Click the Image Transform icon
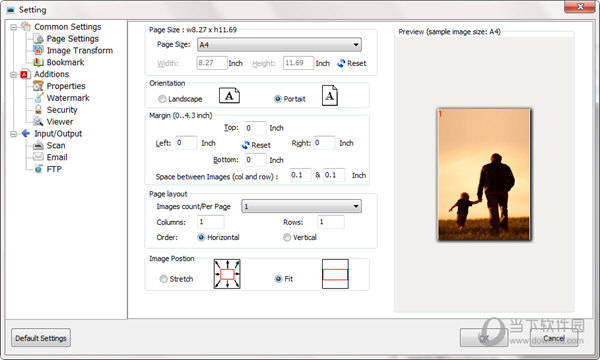This screenshot has height=360, width=600. pos(38,50)
